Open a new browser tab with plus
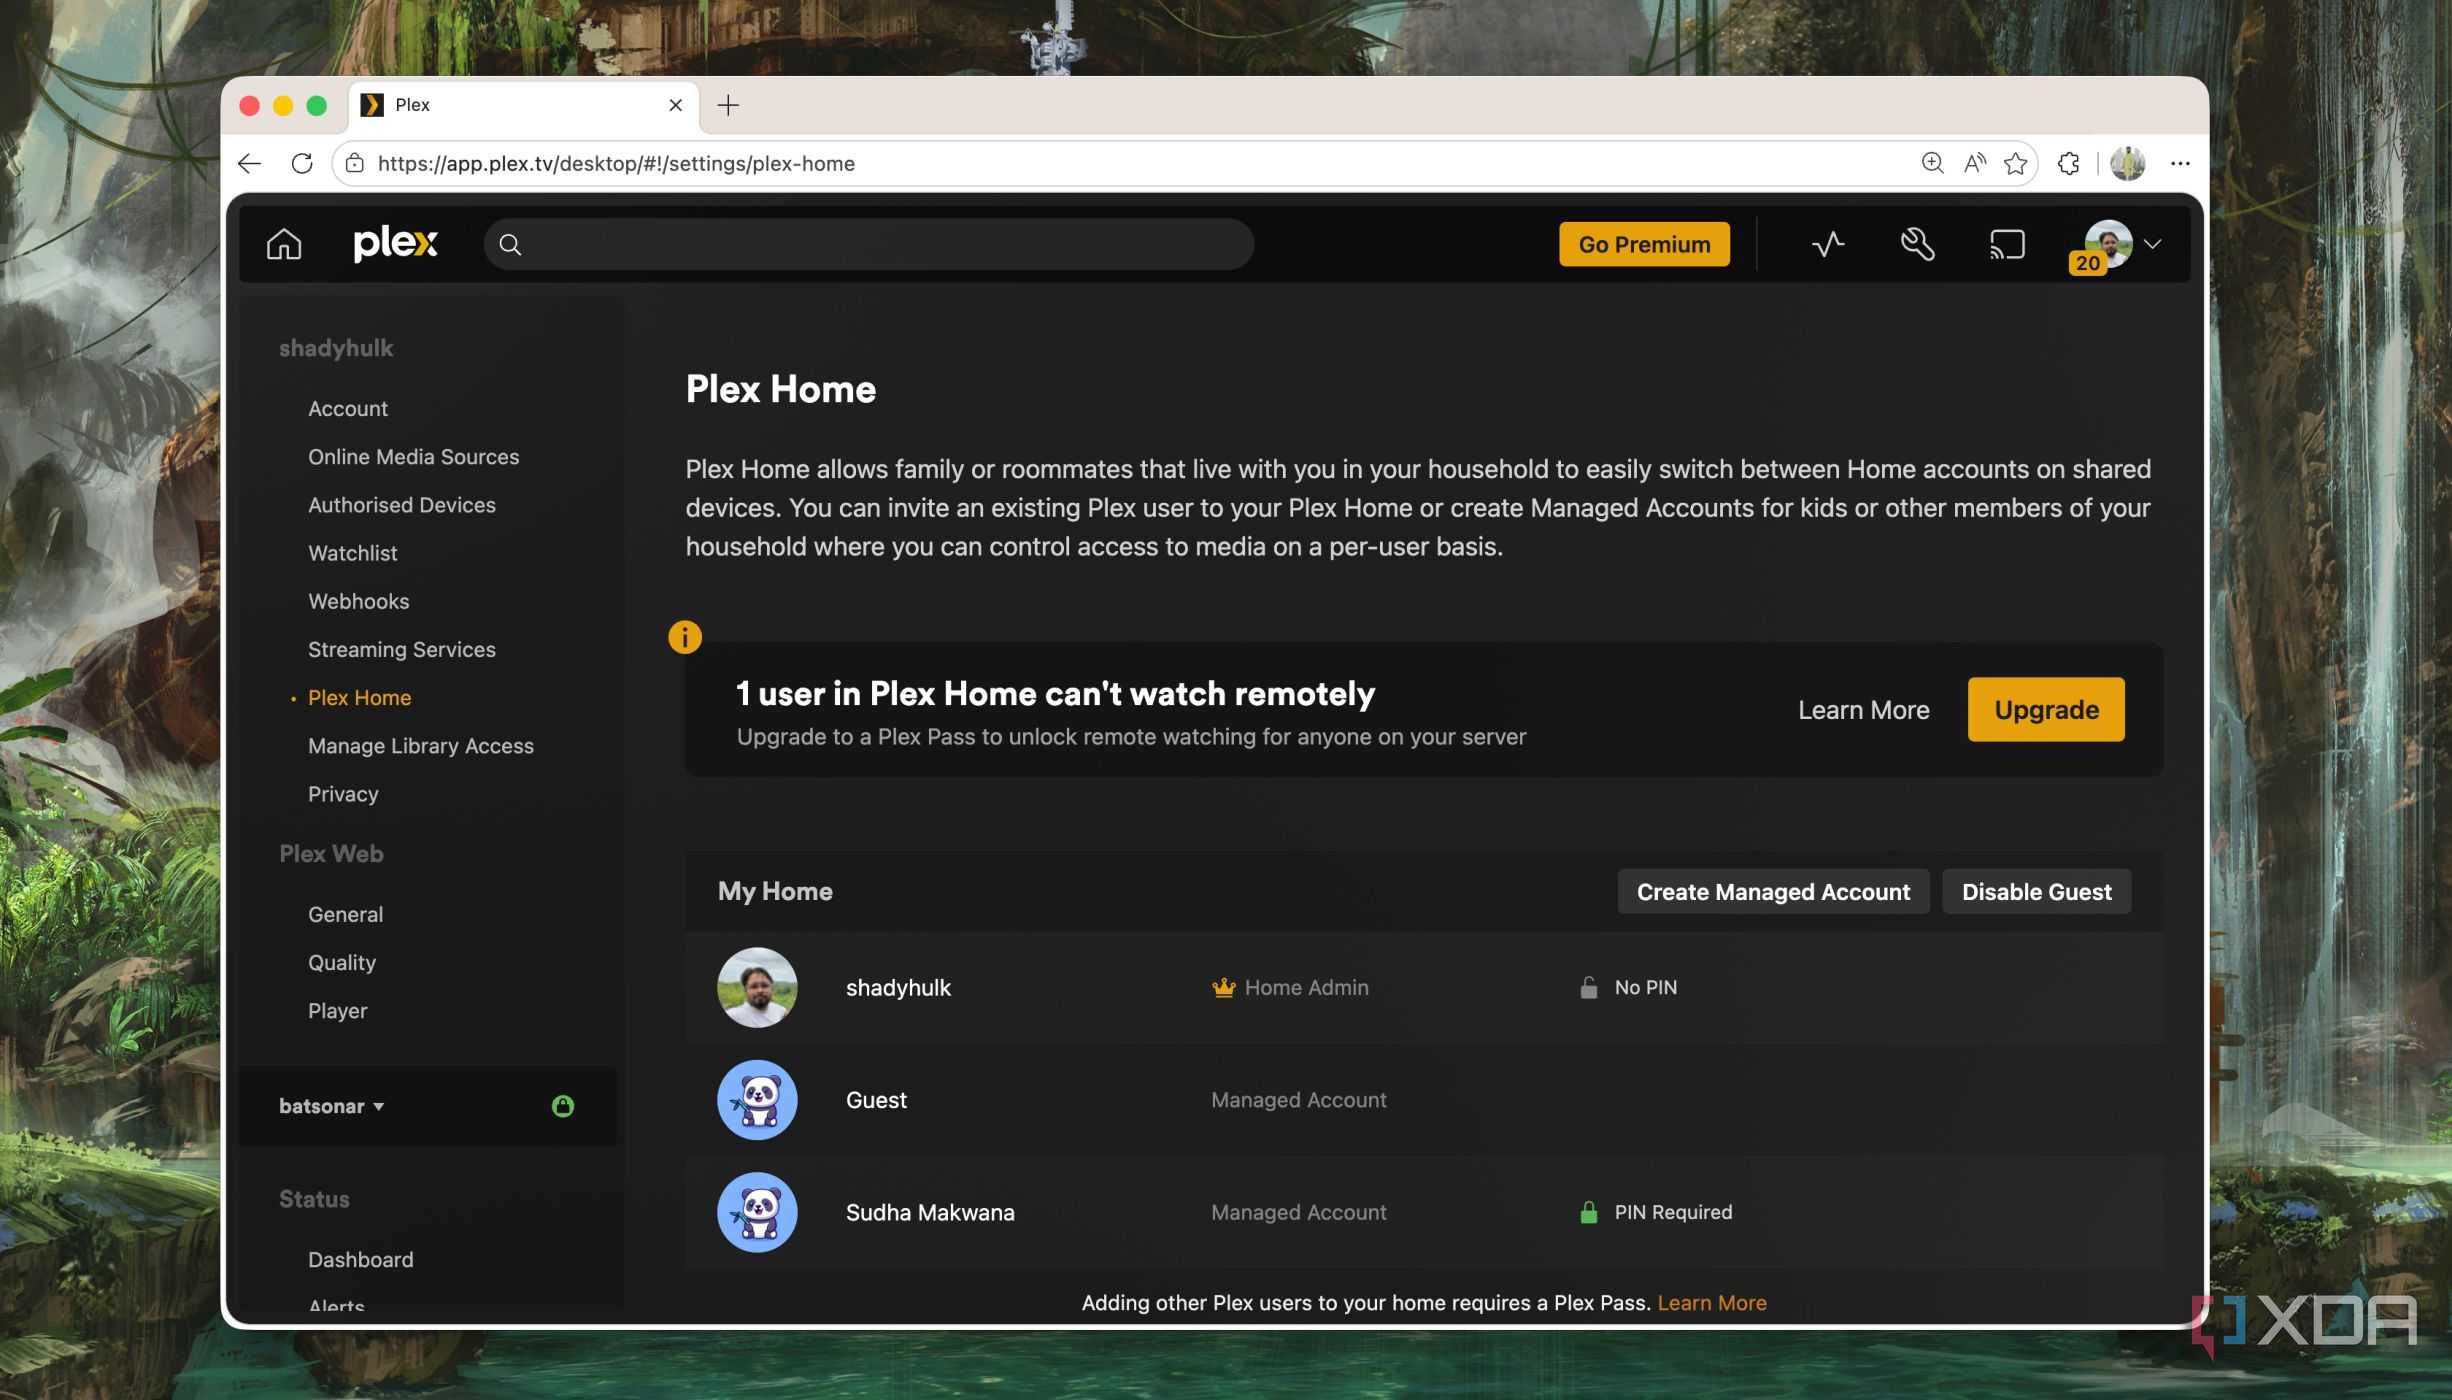This screenshot has width=2452, height=1400. click(x=728, y=105)
